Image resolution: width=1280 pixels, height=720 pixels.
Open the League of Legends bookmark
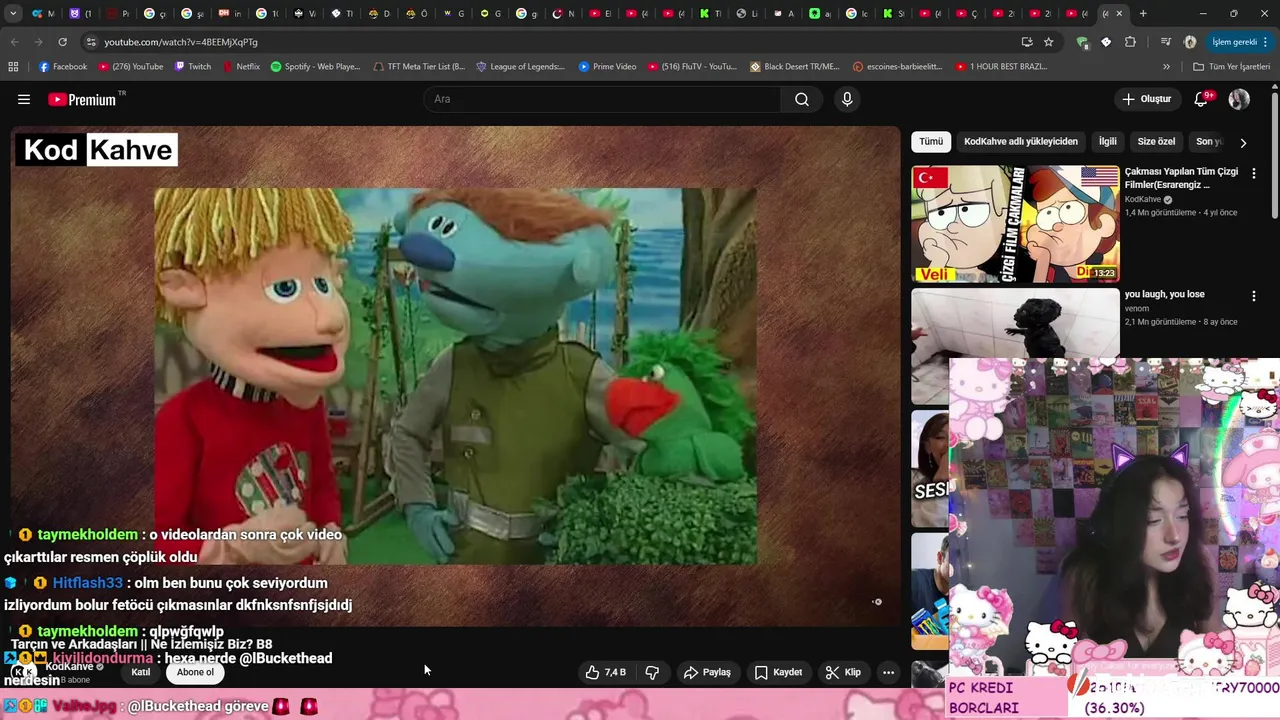point(520,66)
